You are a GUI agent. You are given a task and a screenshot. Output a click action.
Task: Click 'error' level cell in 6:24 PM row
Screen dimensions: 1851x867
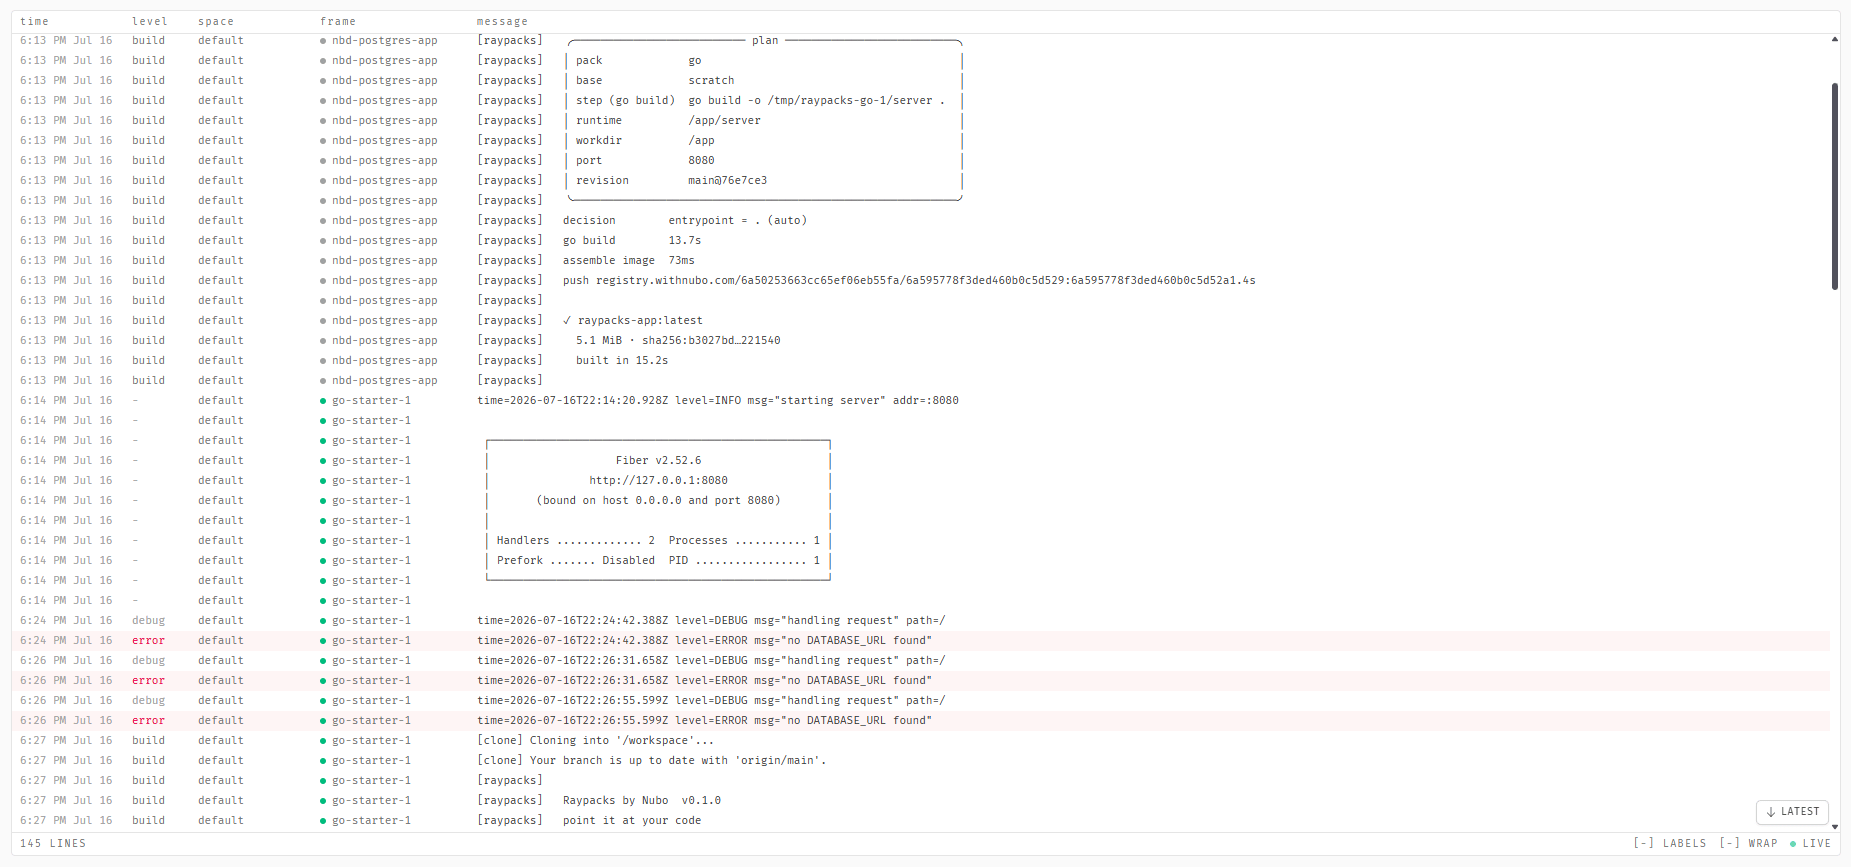tap(148, 640)
